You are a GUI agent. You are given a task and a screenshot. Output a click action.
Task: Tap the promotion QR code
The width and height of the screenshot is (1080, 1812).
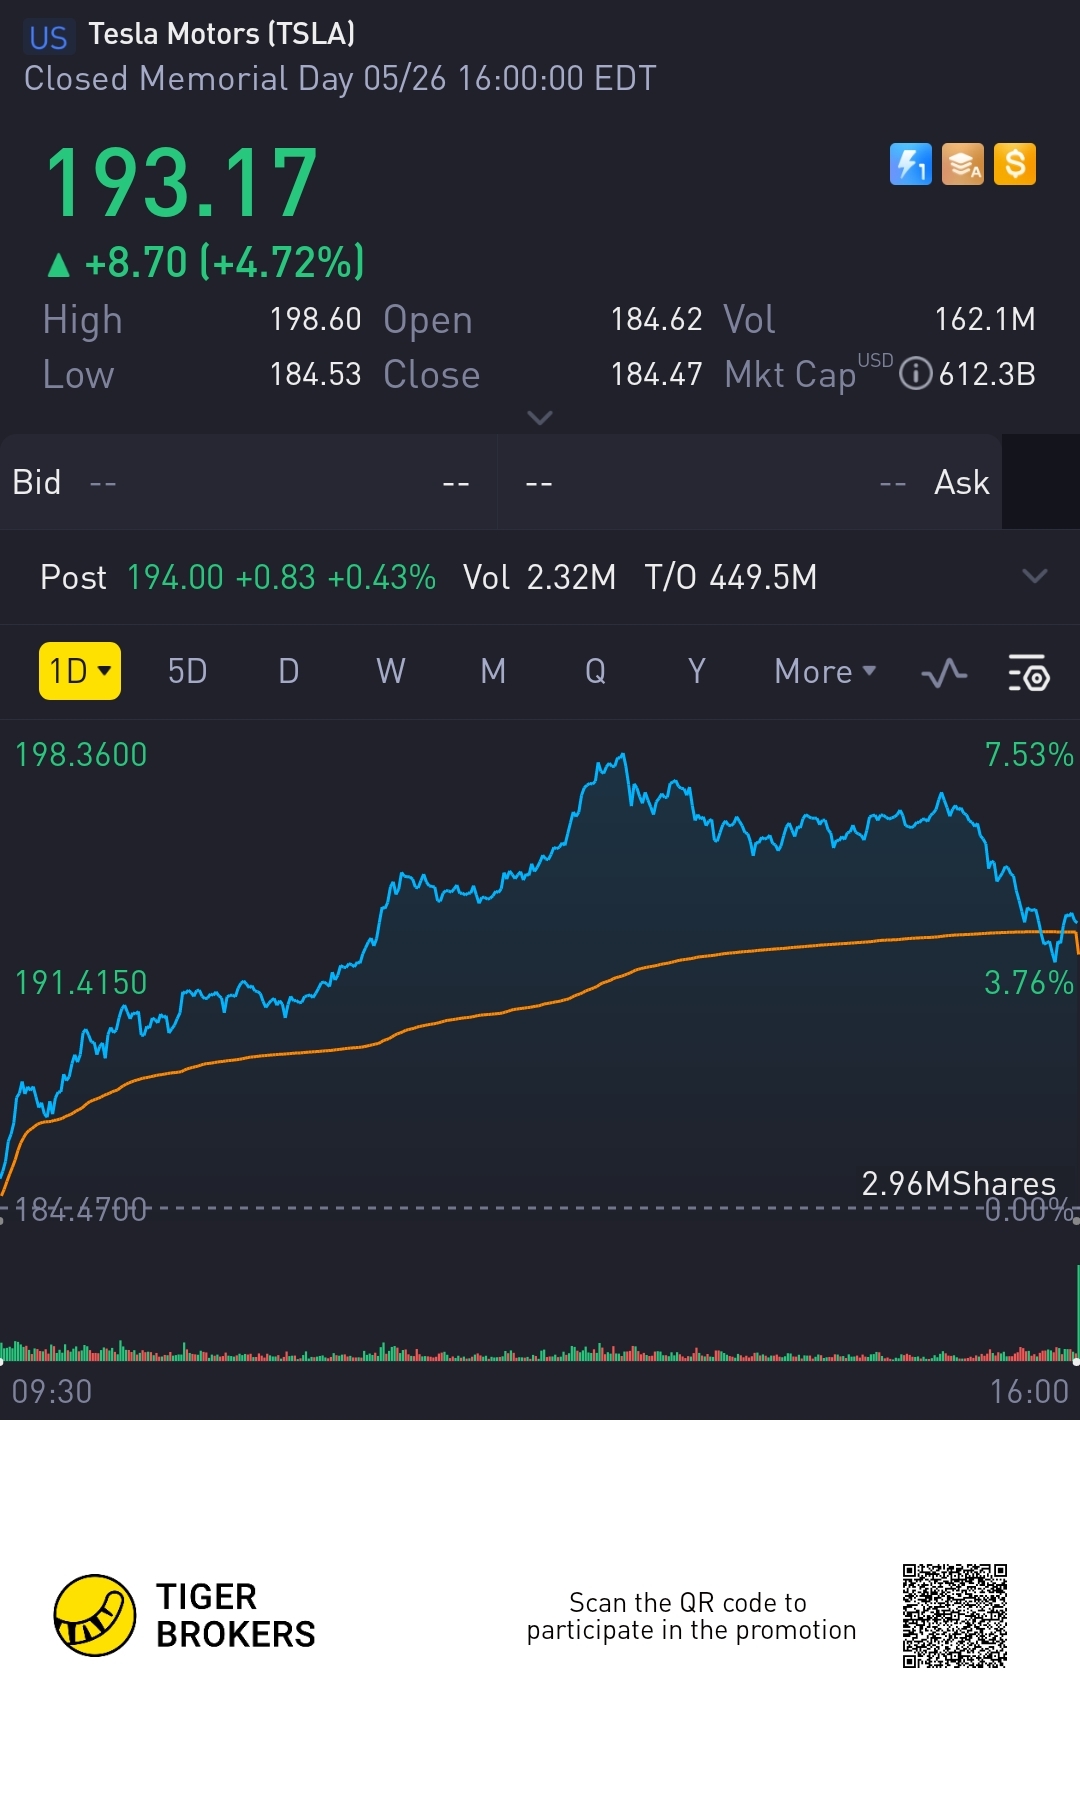(x=954, y=1616)
